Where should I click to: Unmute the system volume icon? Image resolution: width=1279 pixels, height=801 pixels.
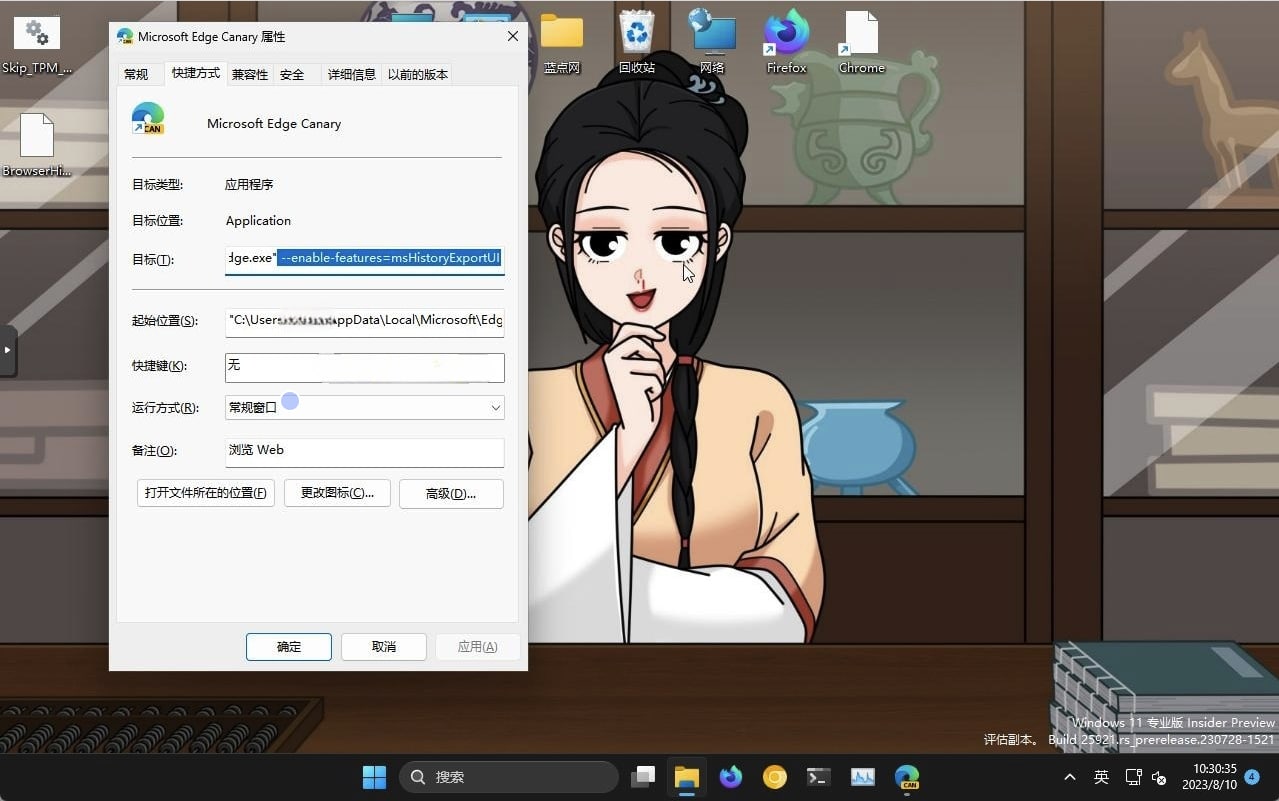click(1158, 777)
